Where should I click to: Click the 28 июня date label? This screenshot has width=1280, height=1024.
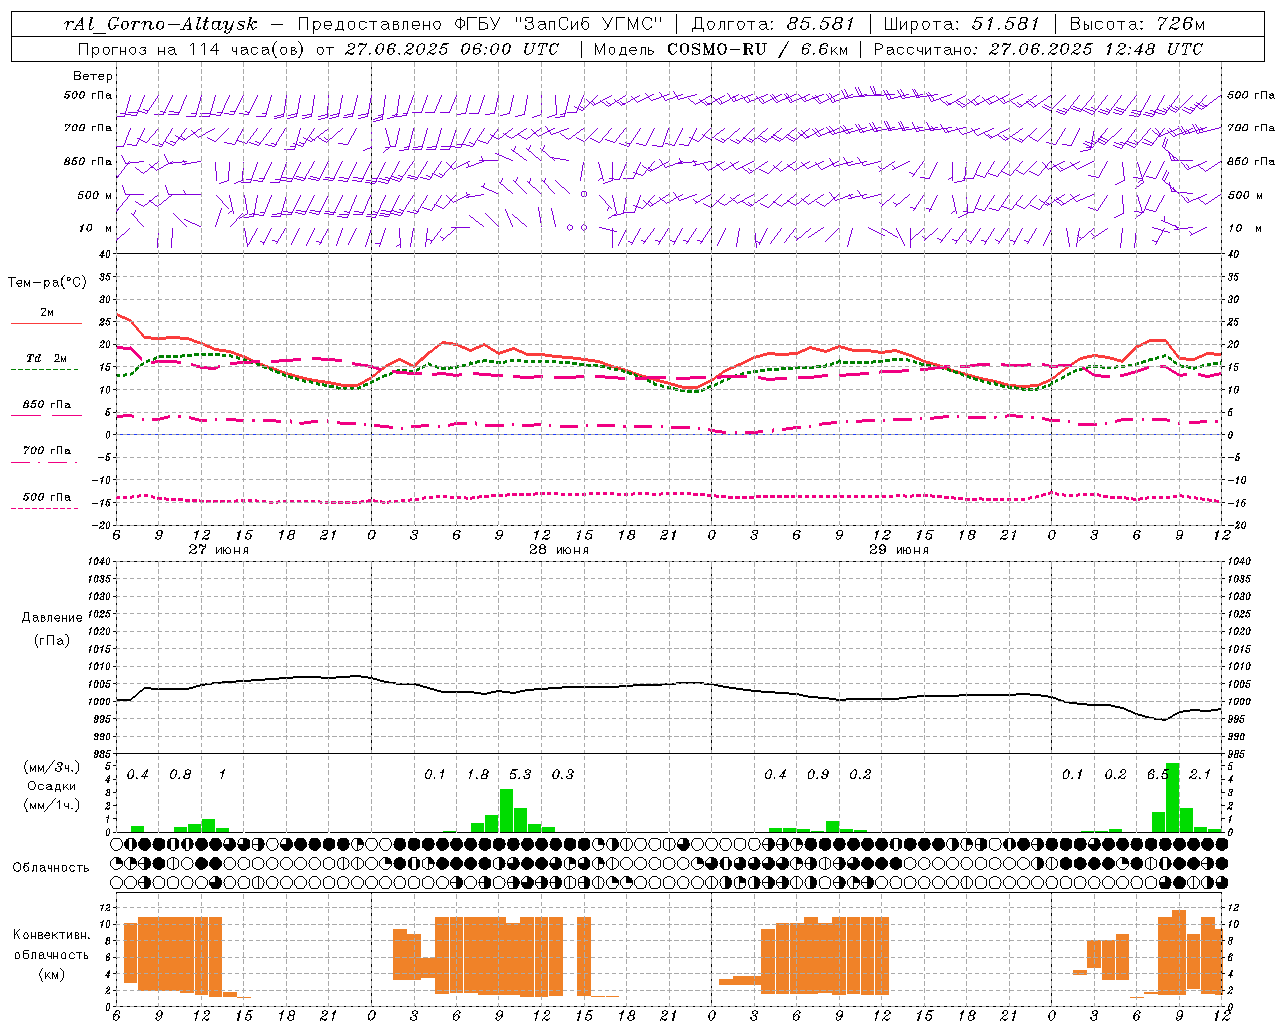tap(559, 549)
